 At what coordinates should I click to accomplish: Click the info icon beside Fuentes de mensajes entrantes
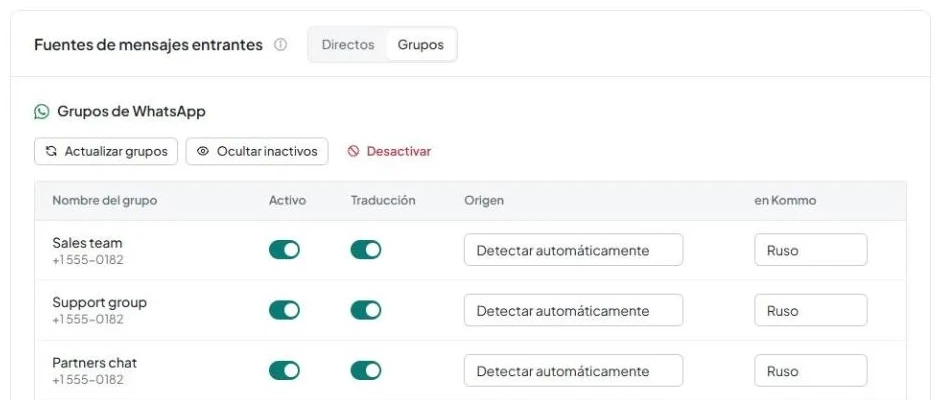click(x=280, y=45)
